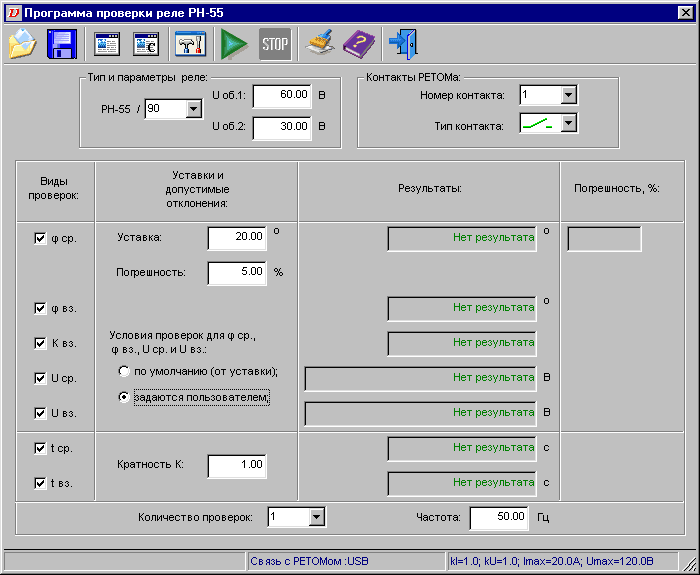Toggle the t вз. checkbox
The width and height of the screenshot is (700, 575).
pos(40,483)
